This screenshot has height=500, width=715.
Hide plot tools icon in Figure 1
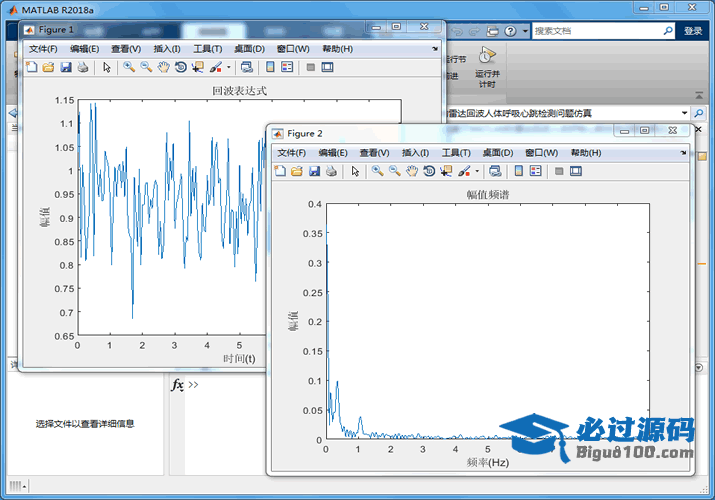click(311, 67)
